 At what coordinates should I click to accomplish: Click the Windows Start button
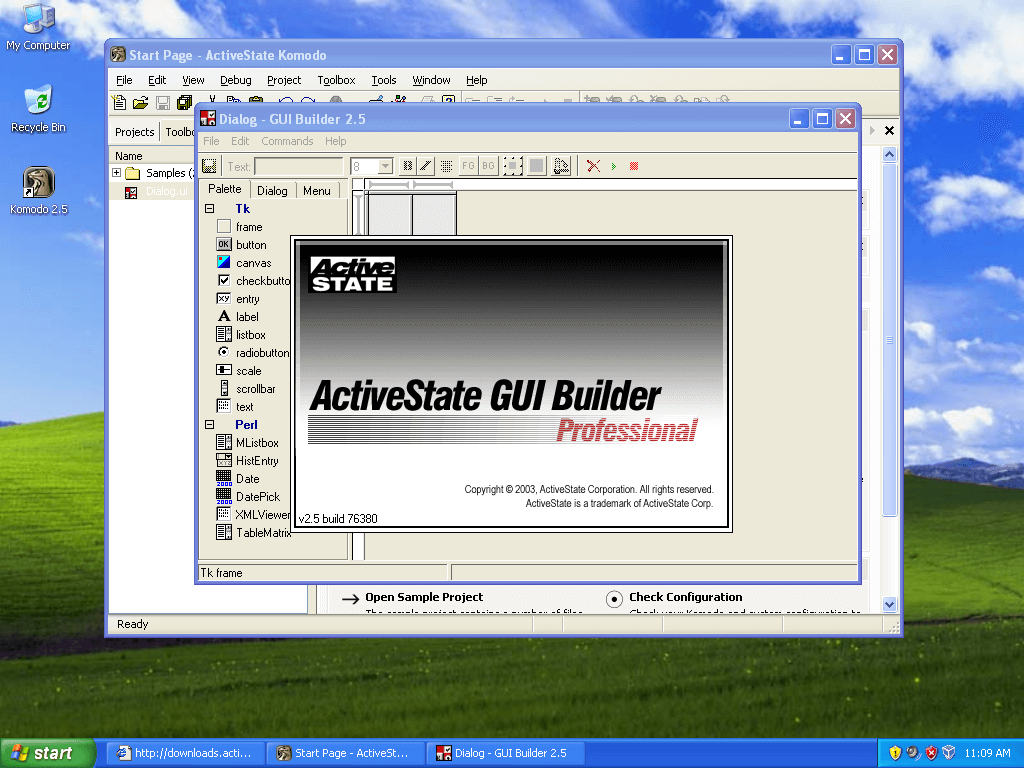point(48,753)
